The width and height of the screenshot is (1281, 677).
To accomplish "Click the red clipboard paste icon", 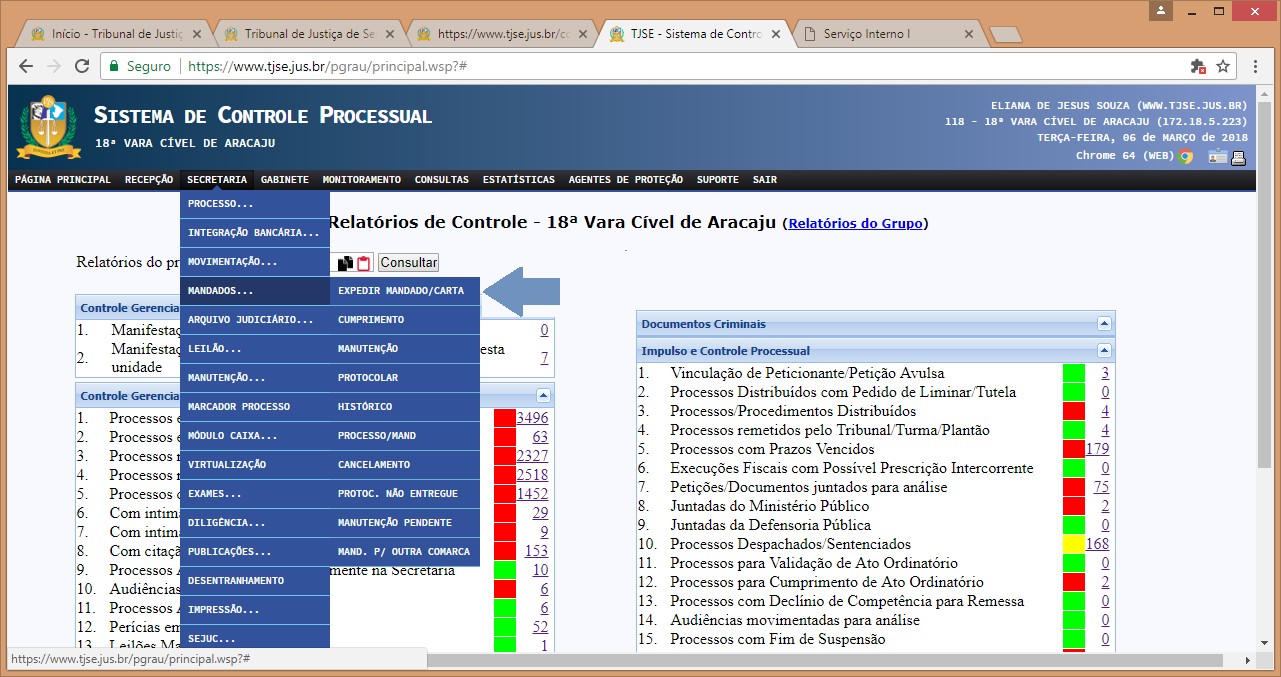I will click(364, 263).
